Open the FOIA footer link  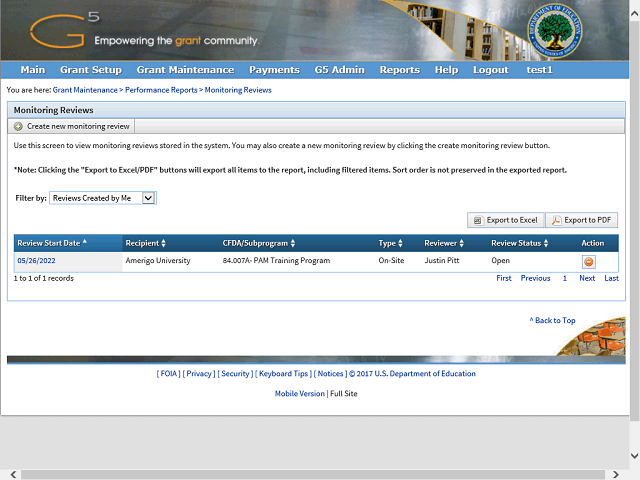coord(169,374)
